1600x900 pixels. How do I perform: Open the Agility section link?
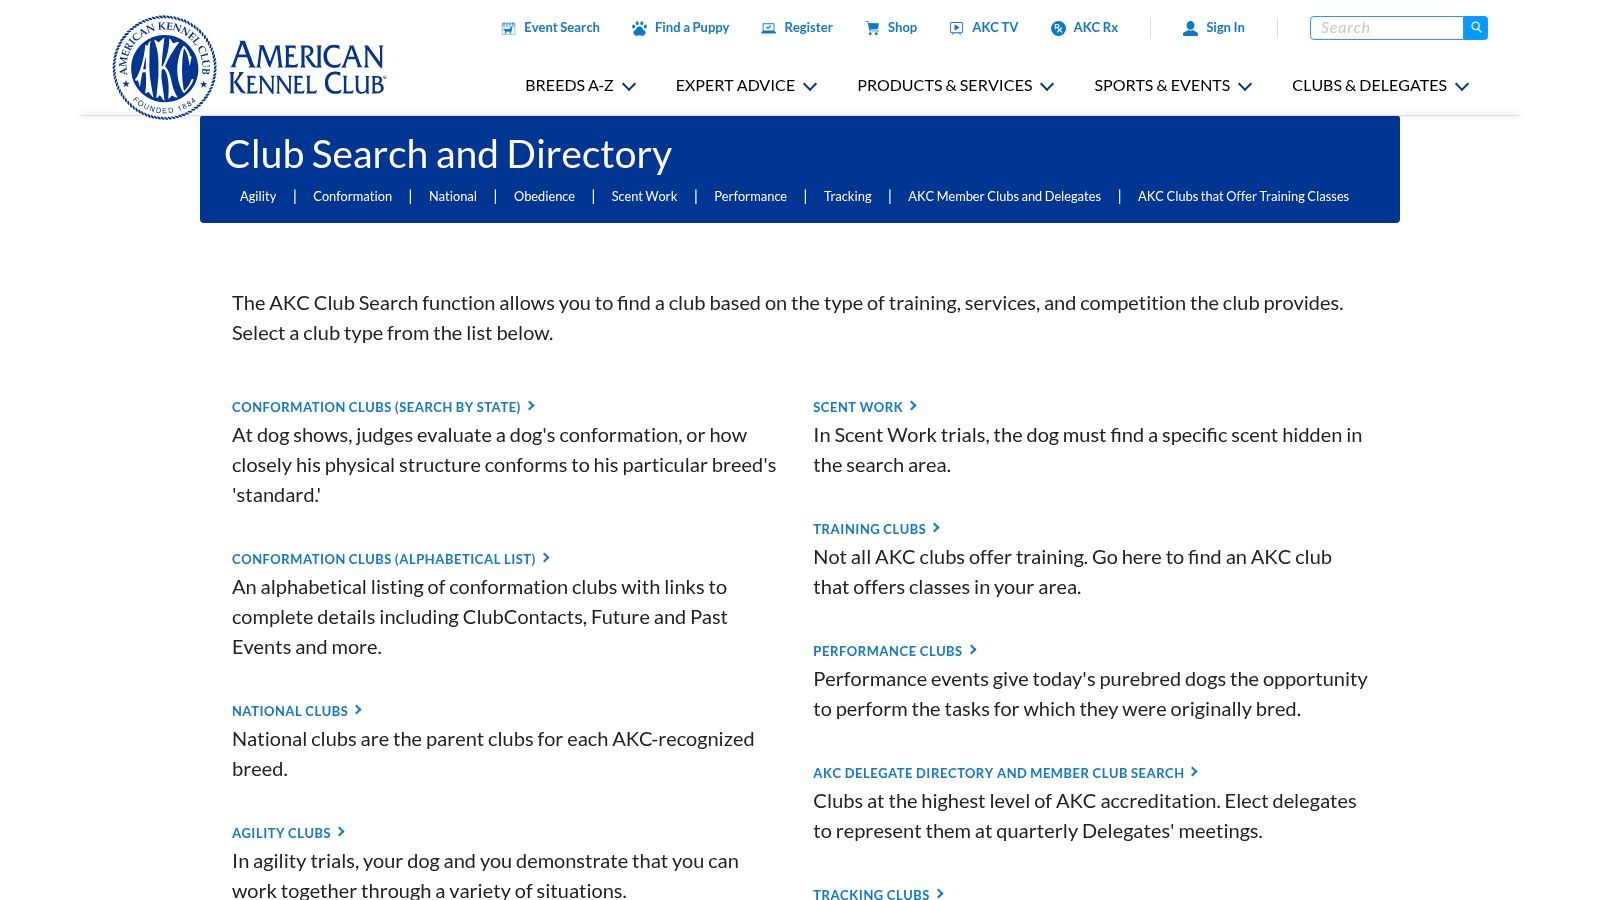coord(258,196)
